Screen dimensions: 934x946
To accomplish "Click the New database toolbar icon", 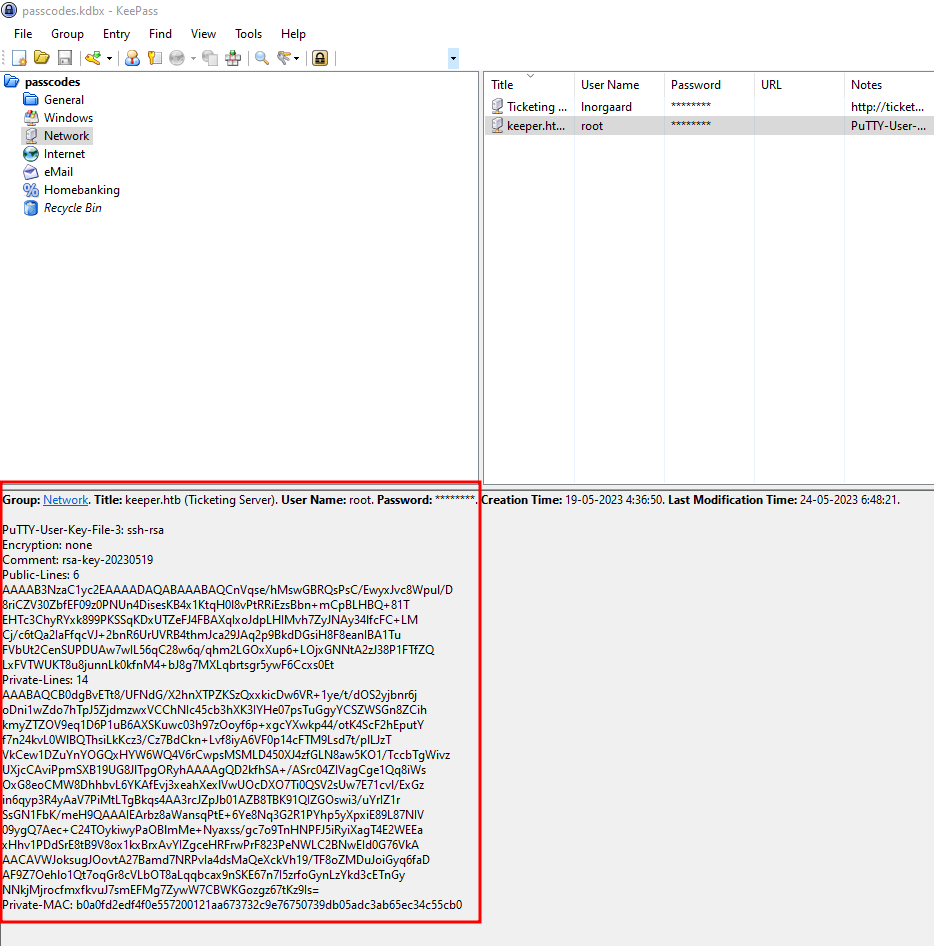I will (19, 58).
